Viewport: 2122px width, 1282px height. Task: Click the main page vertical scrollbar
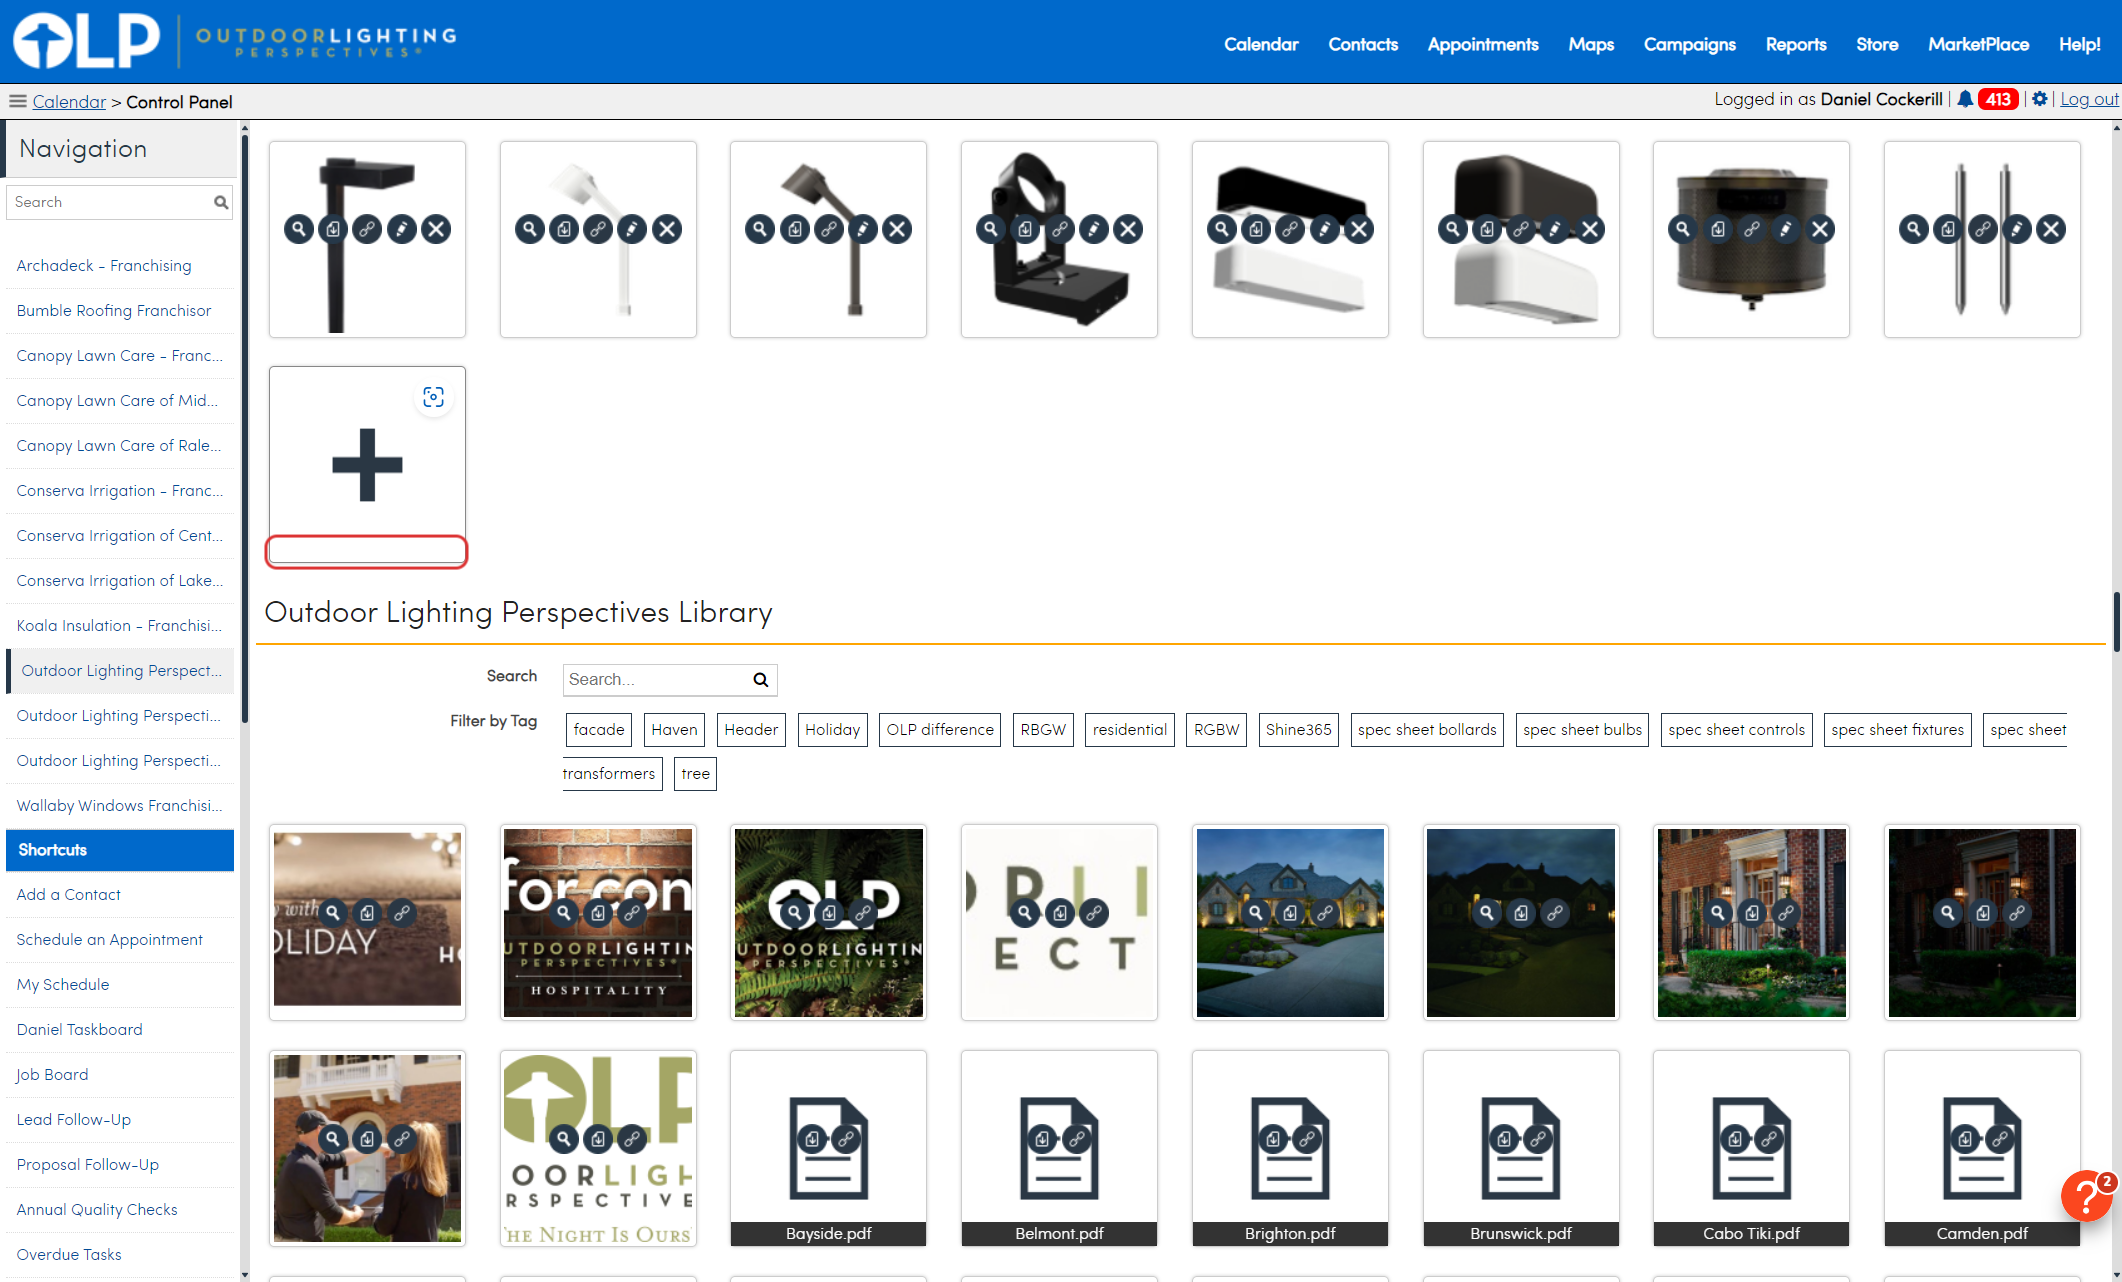pos(2116,622)
